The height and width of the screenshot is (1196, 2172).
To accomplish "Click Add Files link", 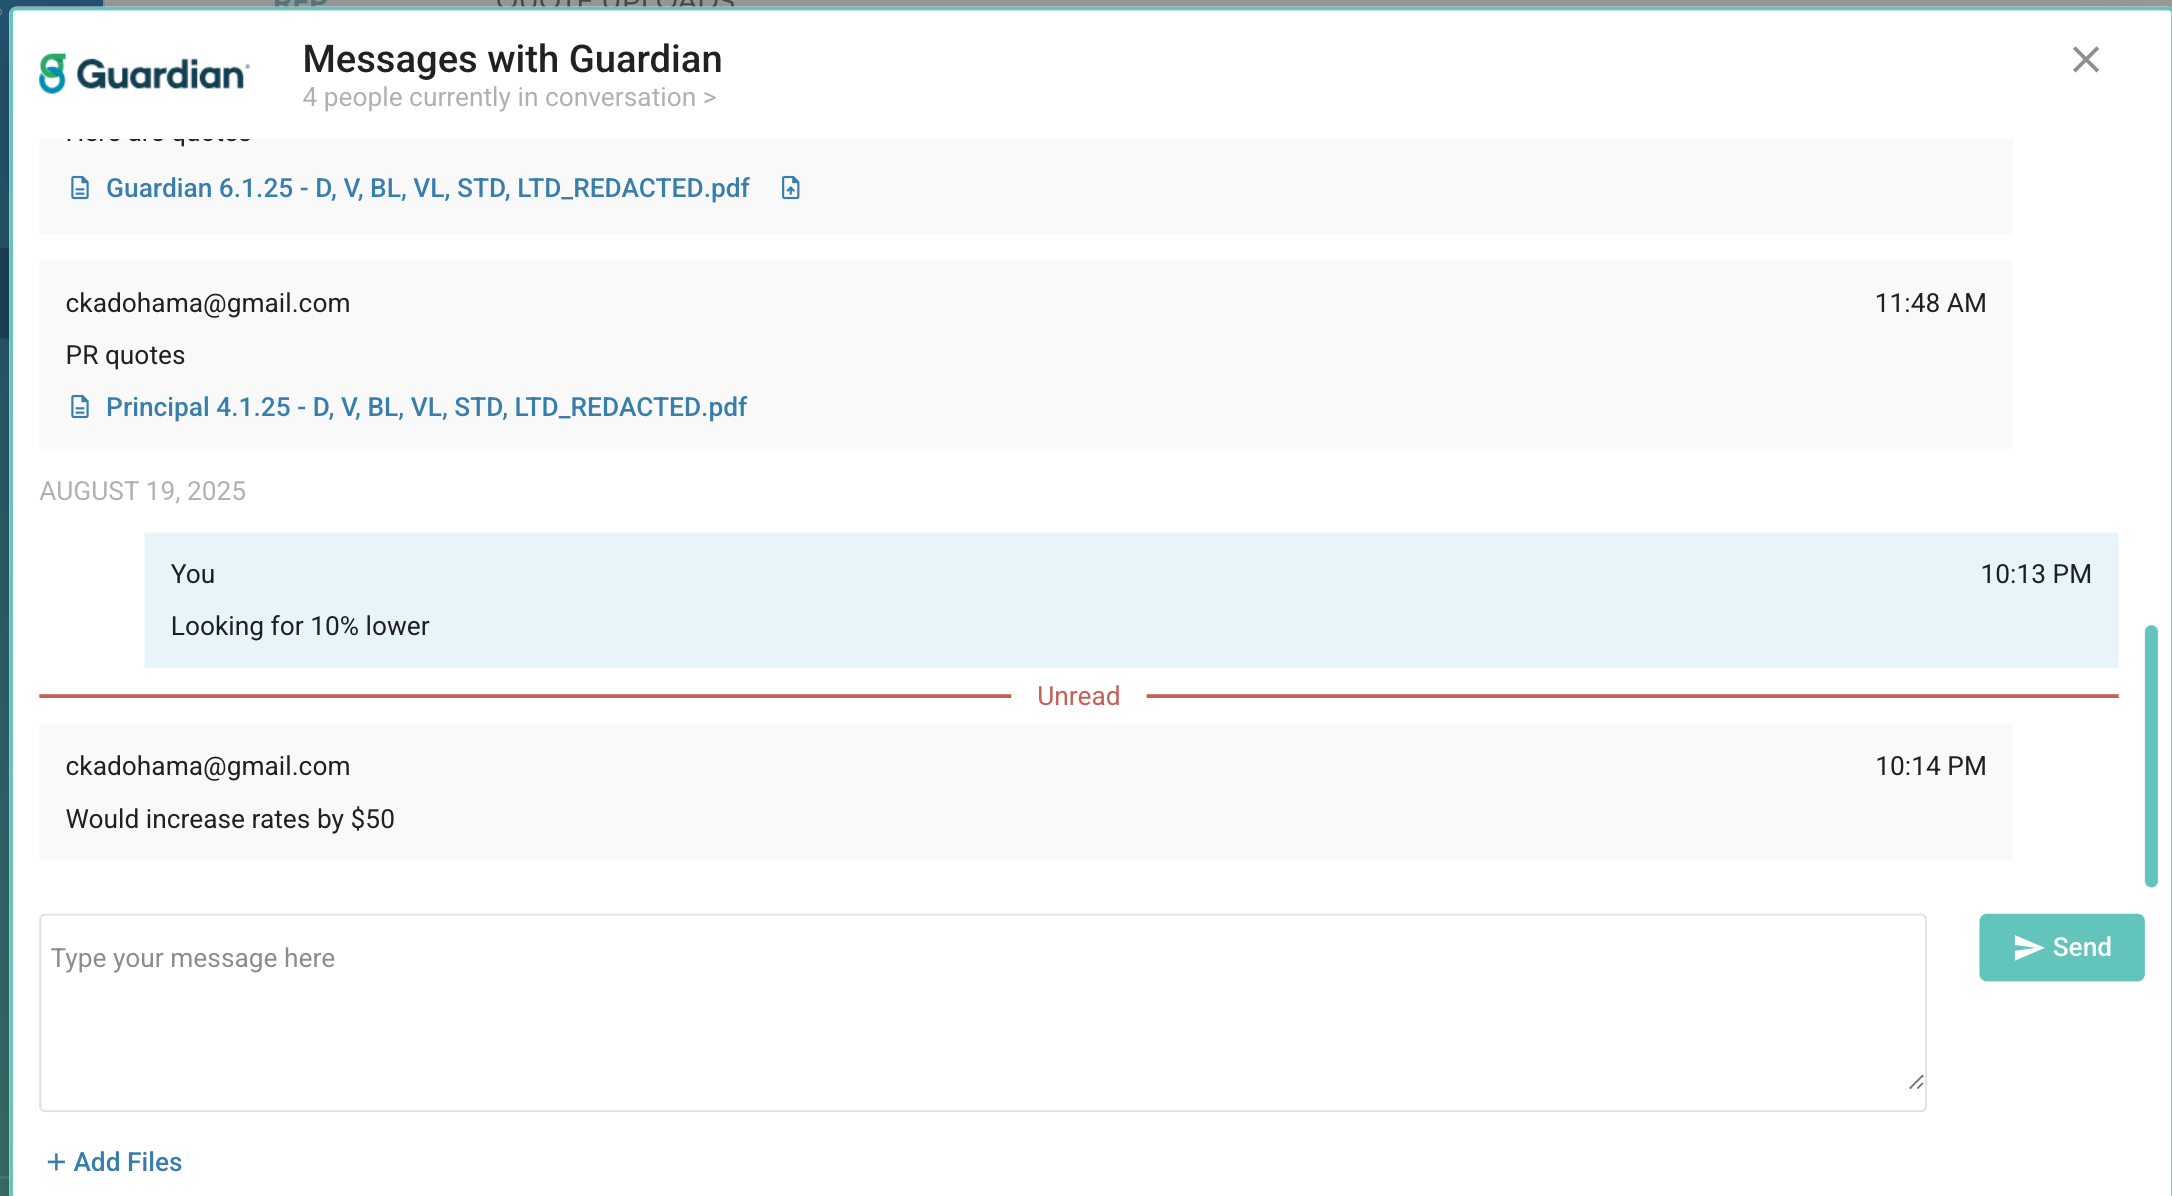I will (x=114, y=1162).
